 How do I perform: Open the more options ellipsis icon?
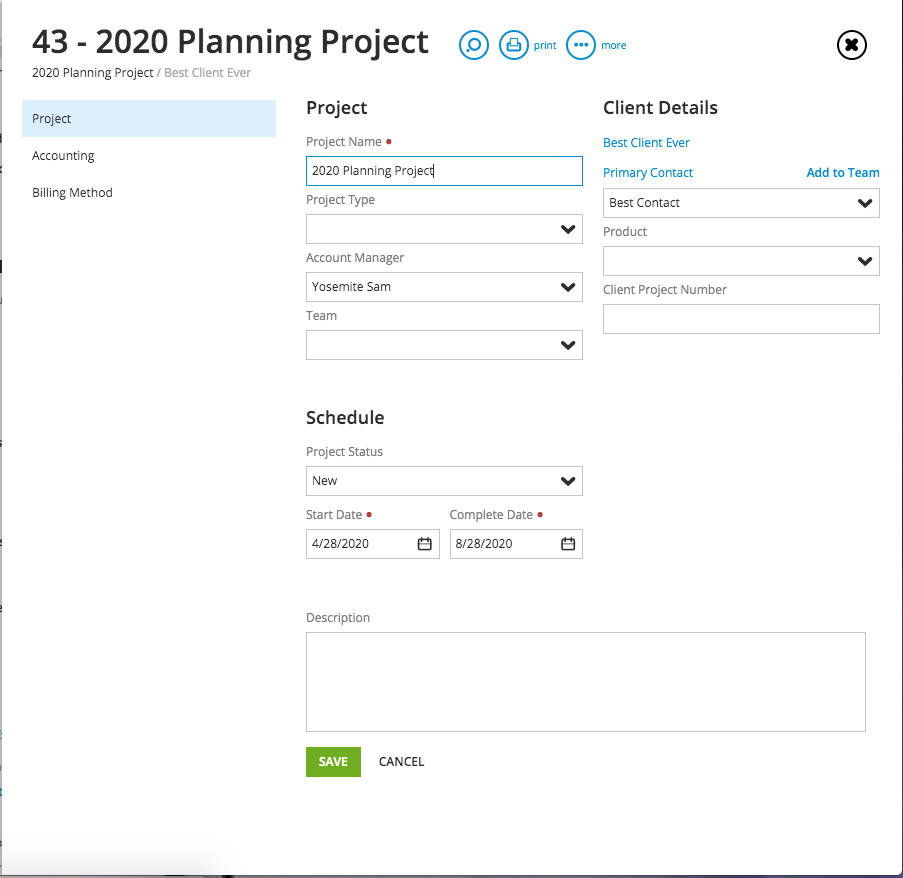point(580,45)
